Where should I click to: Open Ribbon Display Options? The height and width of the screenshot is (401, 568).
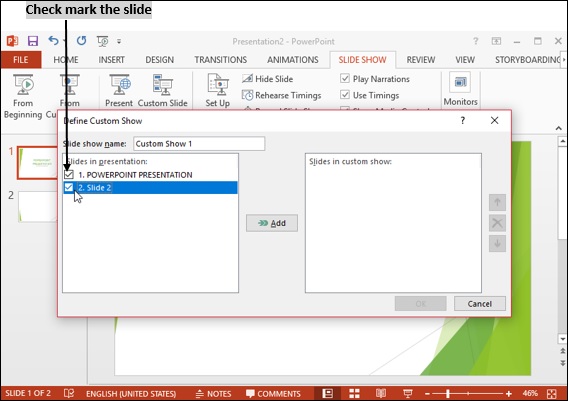496,41
